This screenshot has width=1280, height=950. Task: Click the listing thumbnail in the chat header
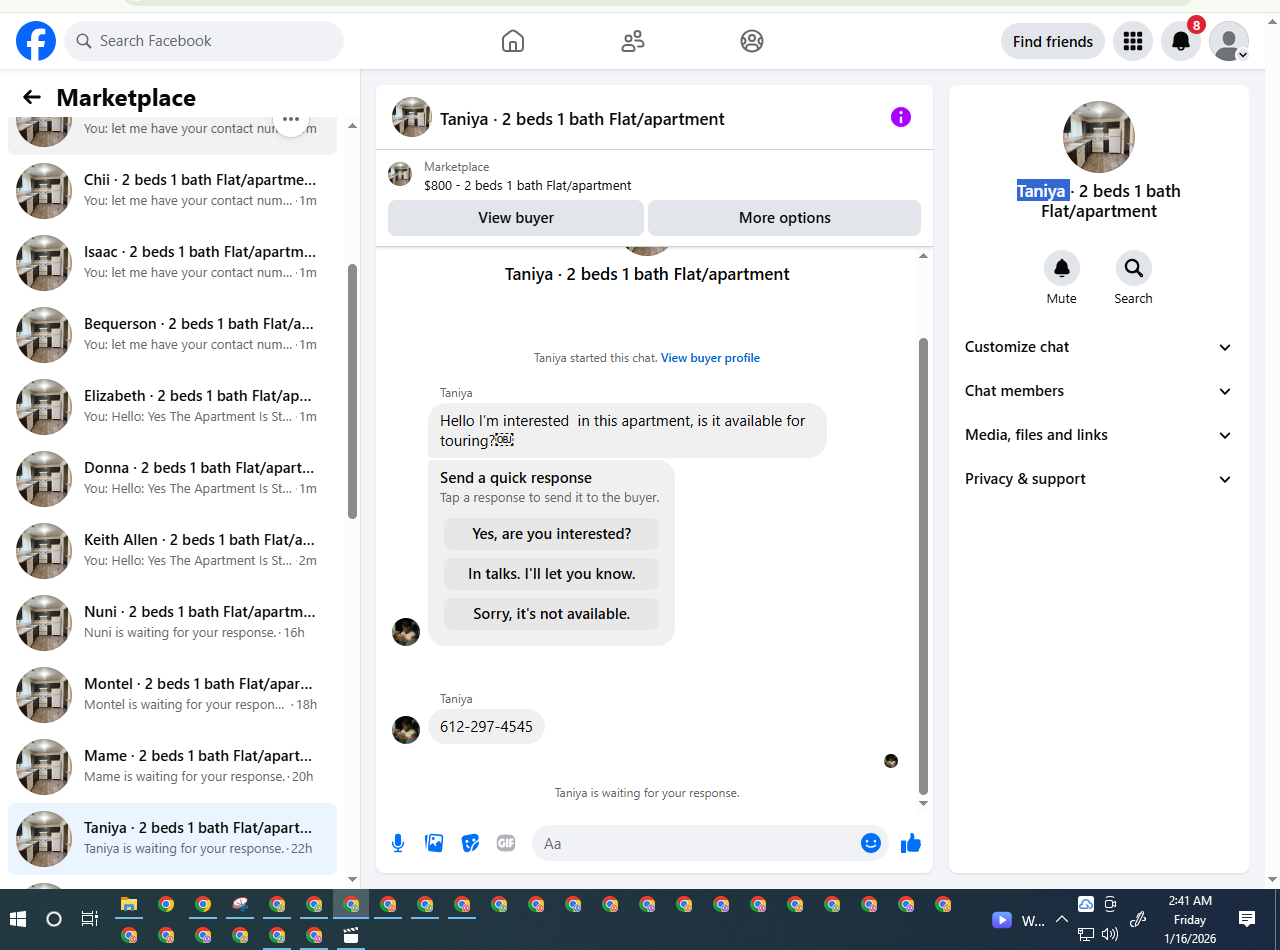(411, 117)
